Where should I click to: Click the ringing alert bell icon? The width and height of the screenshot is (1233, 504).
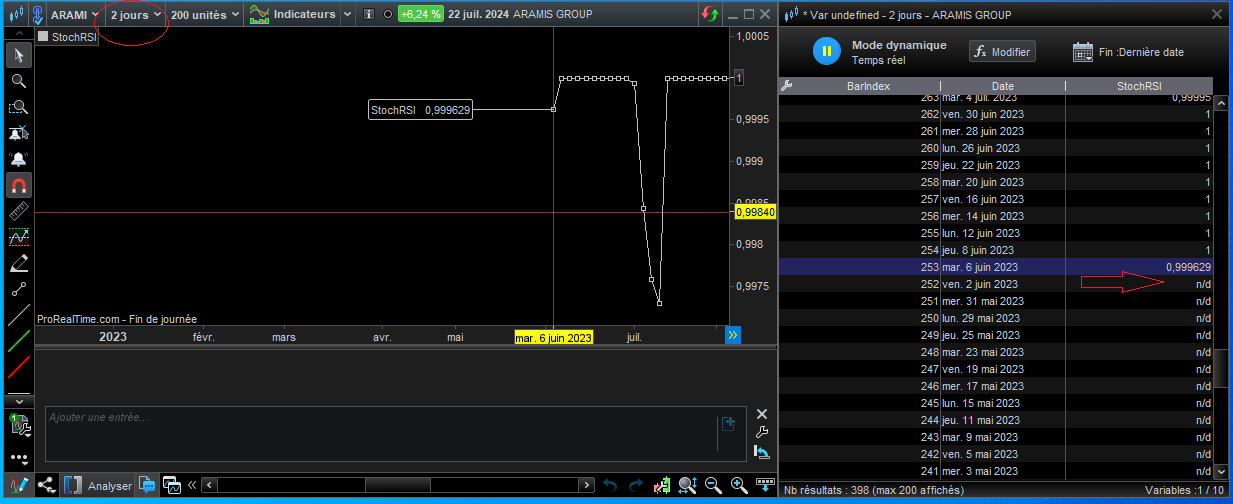(18, 159)
